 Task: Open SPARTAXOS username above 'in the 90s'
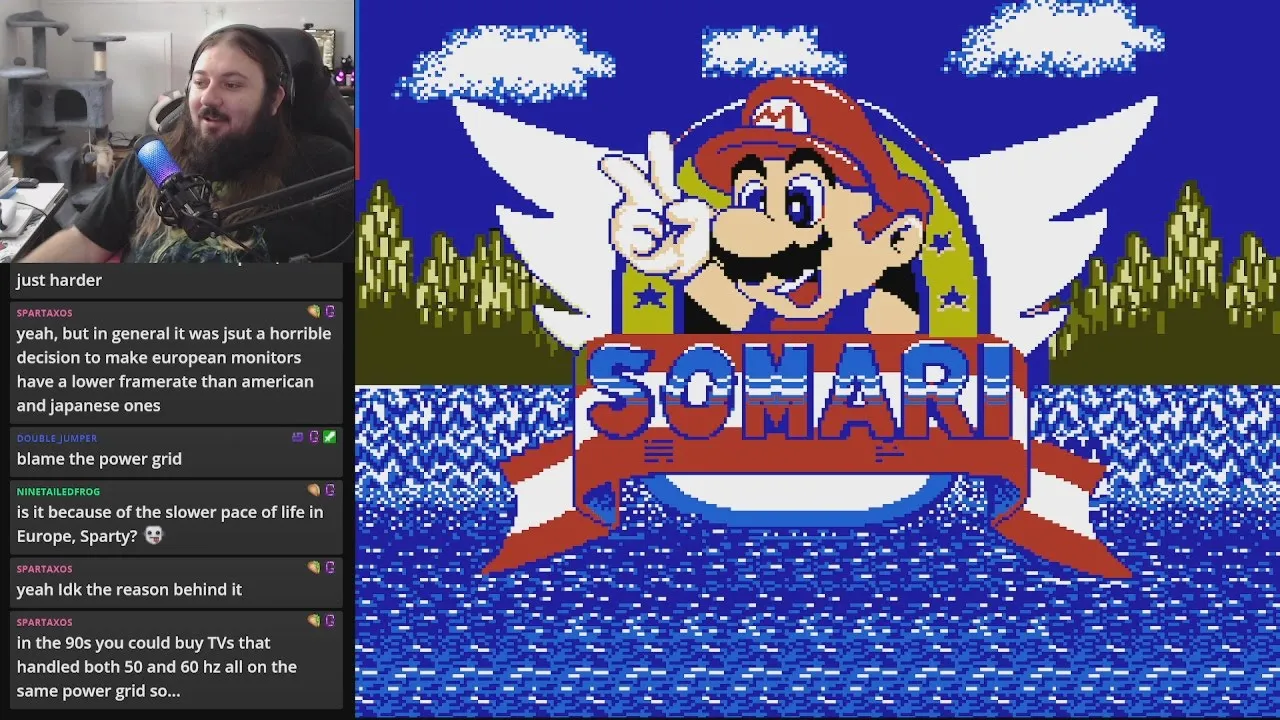[44, 621]
